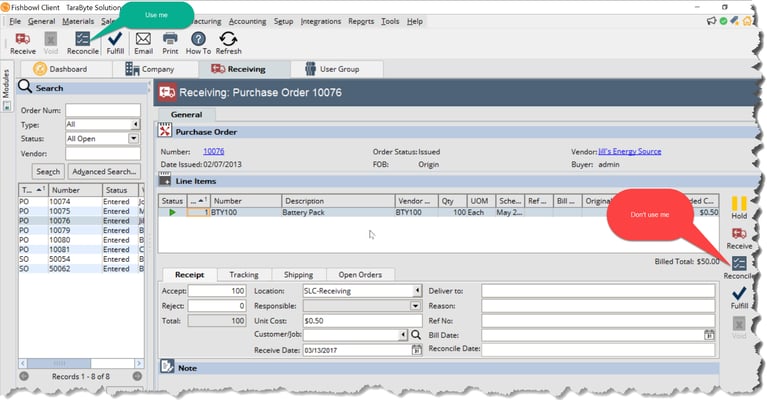This screenshot has height=400, width=767.
Task: Click magnifier next to Customer/Job field
Action: (416, 335)
